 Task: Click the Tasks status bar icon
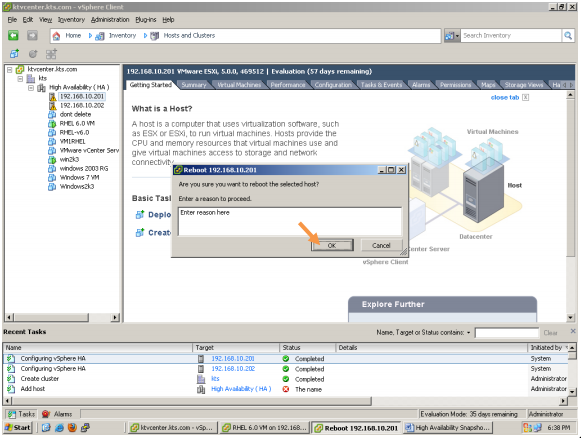(x=12, y=414)
